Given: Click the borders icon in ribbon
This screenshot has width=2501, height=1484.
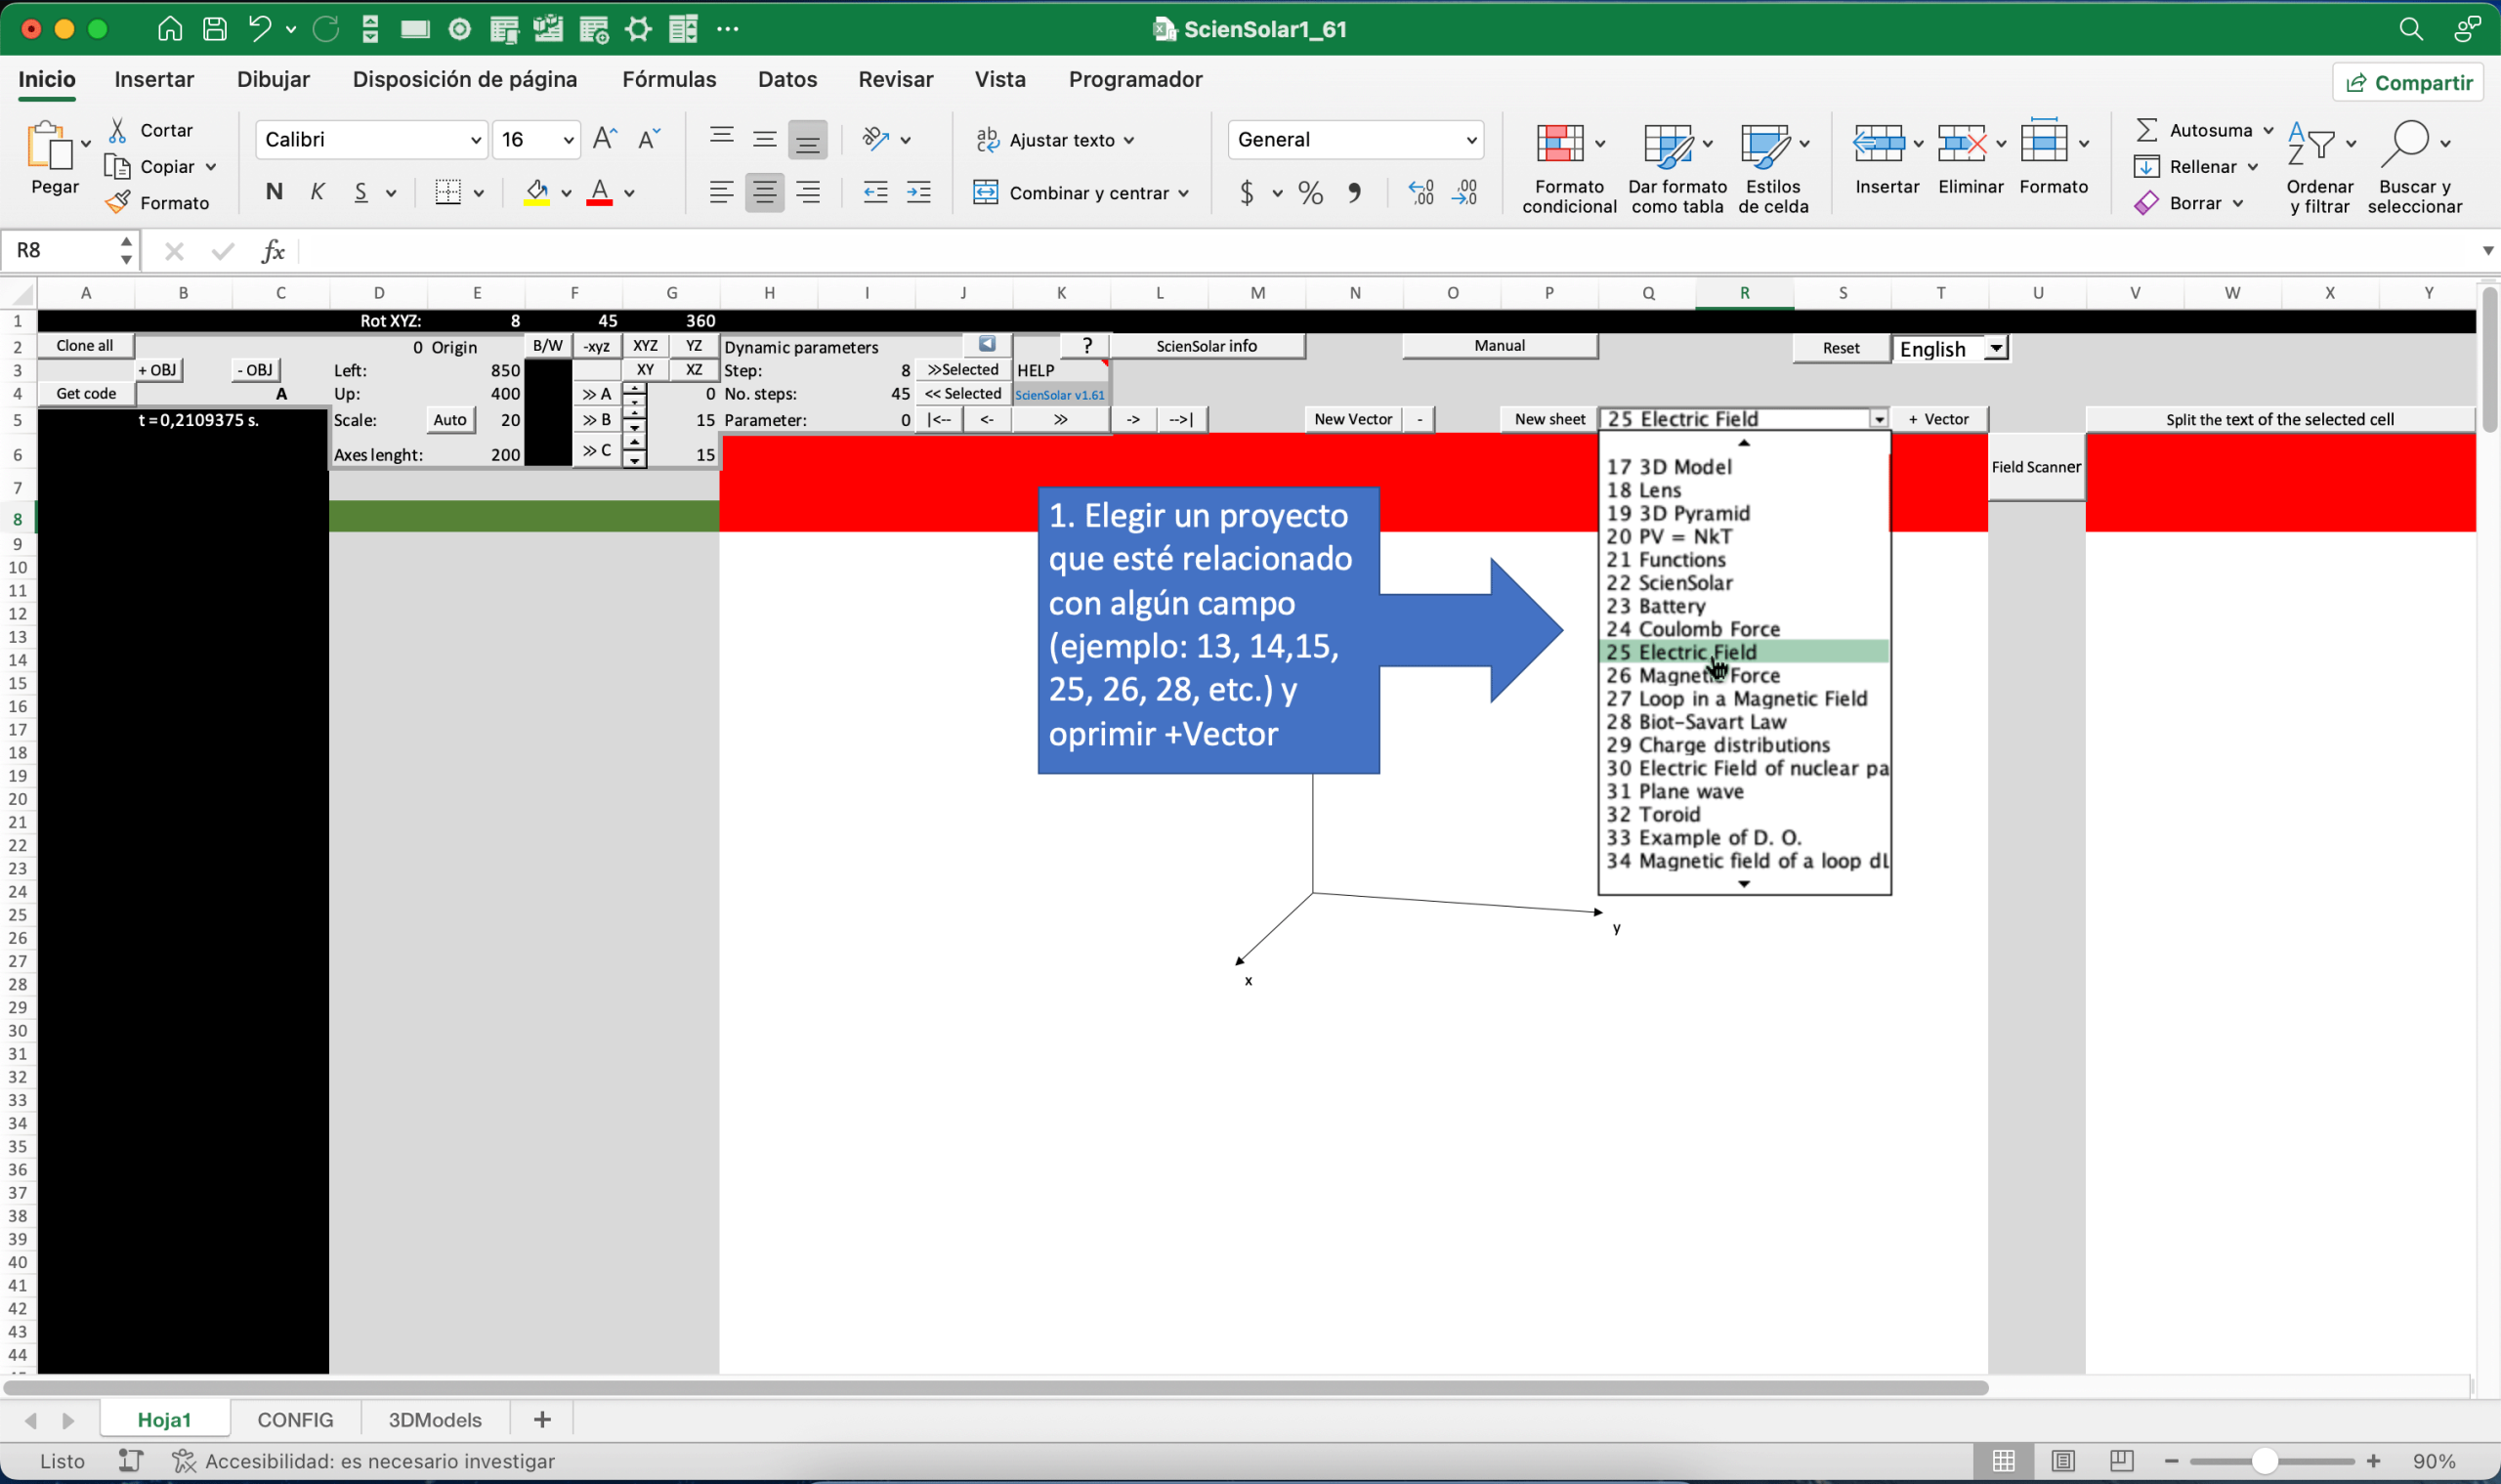Looking at the screenshot, I should (448, 192).
